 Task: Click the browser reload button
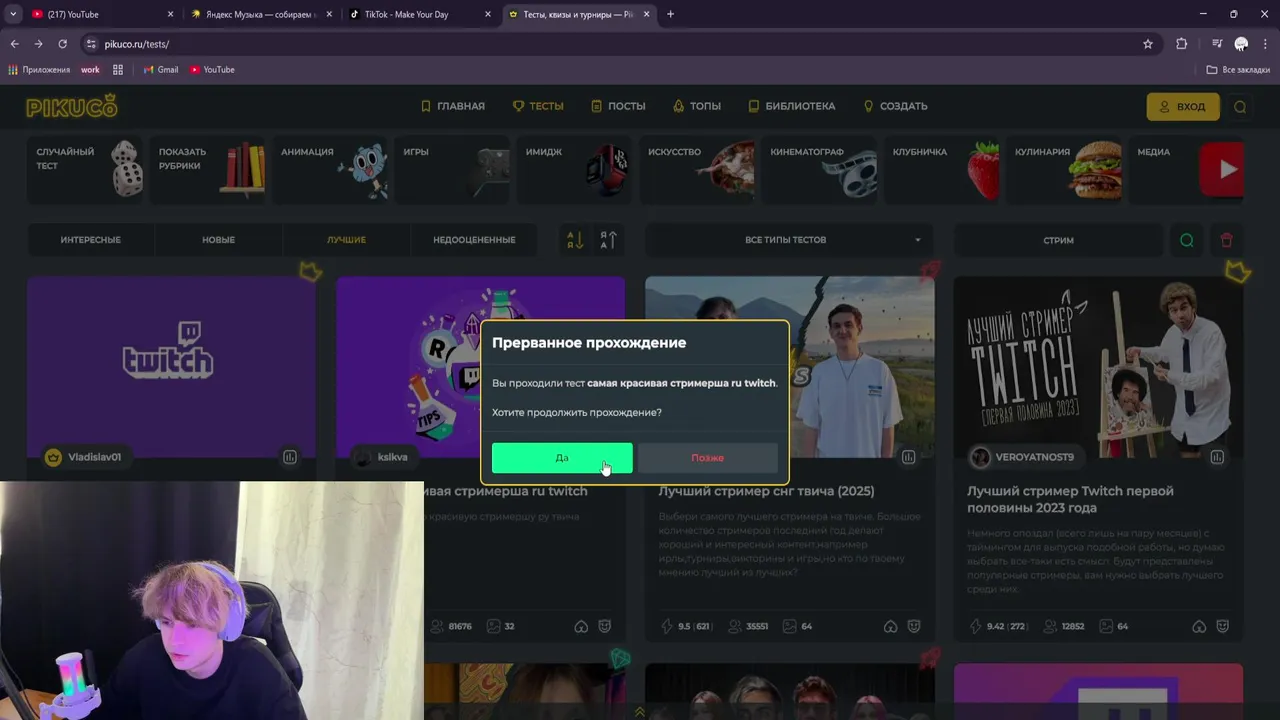(x=62, y=44)
